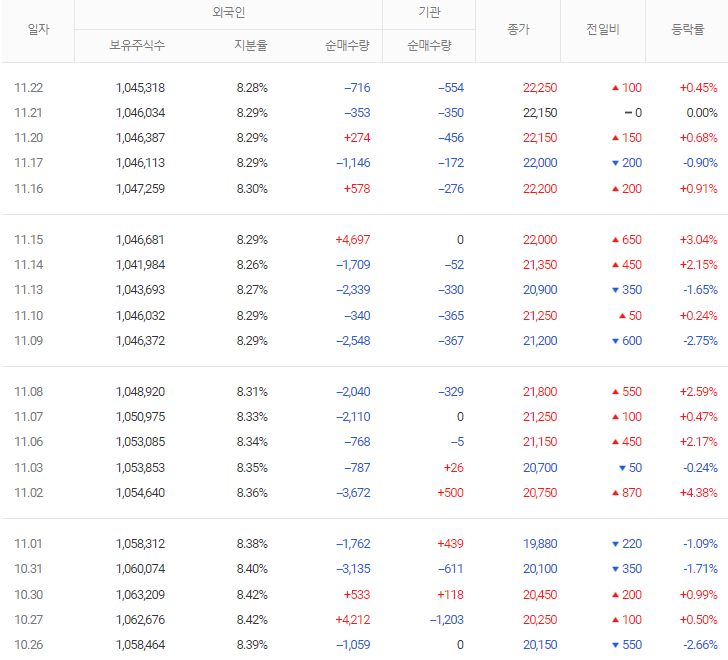Click the 기관 group header

429,13
